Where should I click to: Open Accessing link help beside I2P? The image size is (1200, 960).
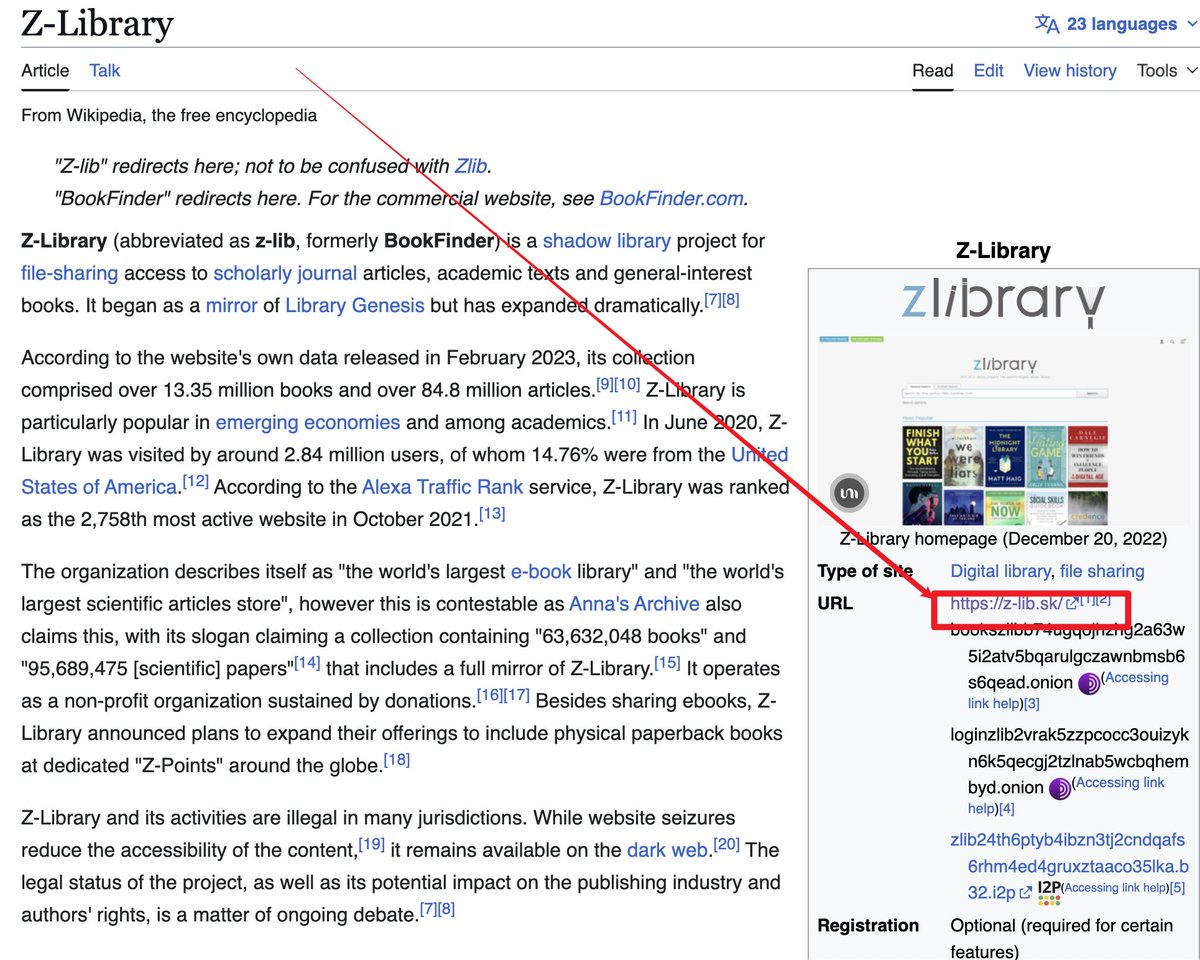pos(1117,888)
